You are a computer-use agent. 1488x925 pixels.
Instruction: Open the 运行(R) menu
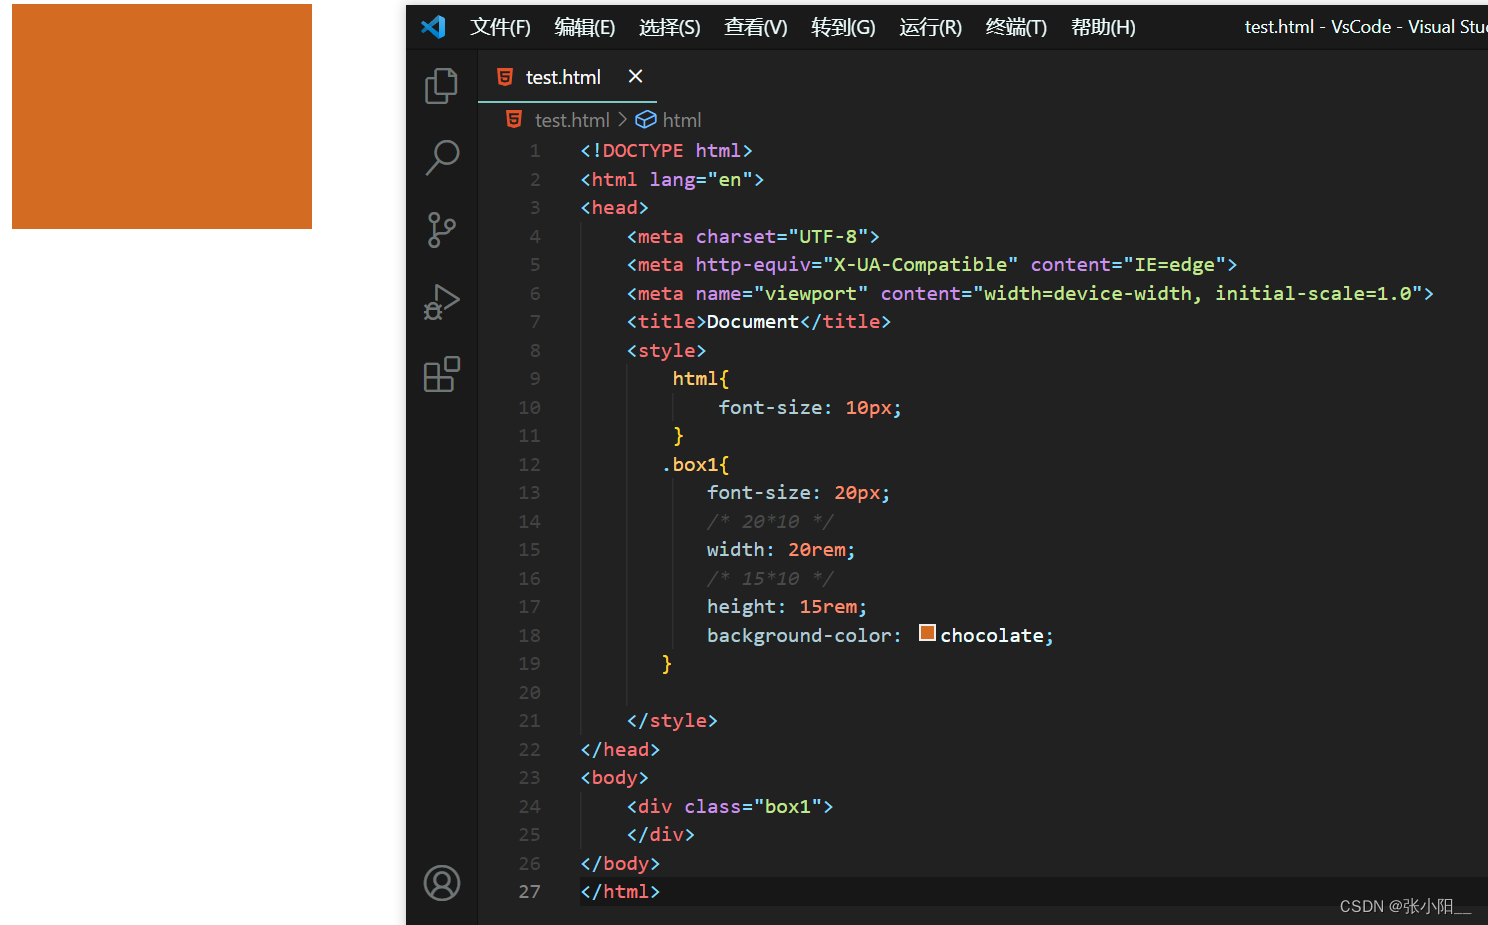(x=930, y=27)
